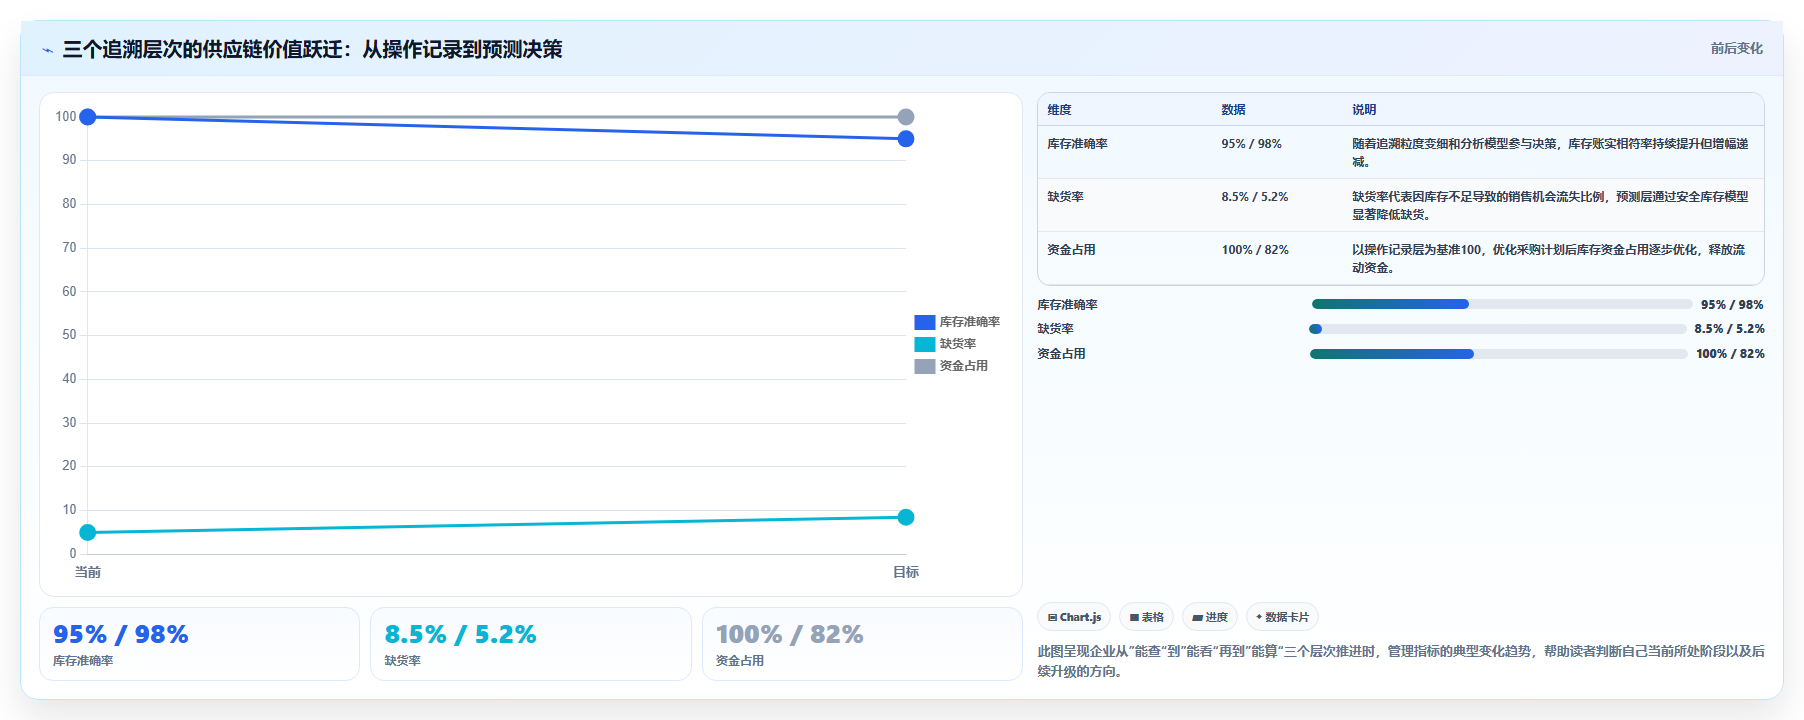
Task: Click the 库存准确率 progress label
Action: [1067, 305]
